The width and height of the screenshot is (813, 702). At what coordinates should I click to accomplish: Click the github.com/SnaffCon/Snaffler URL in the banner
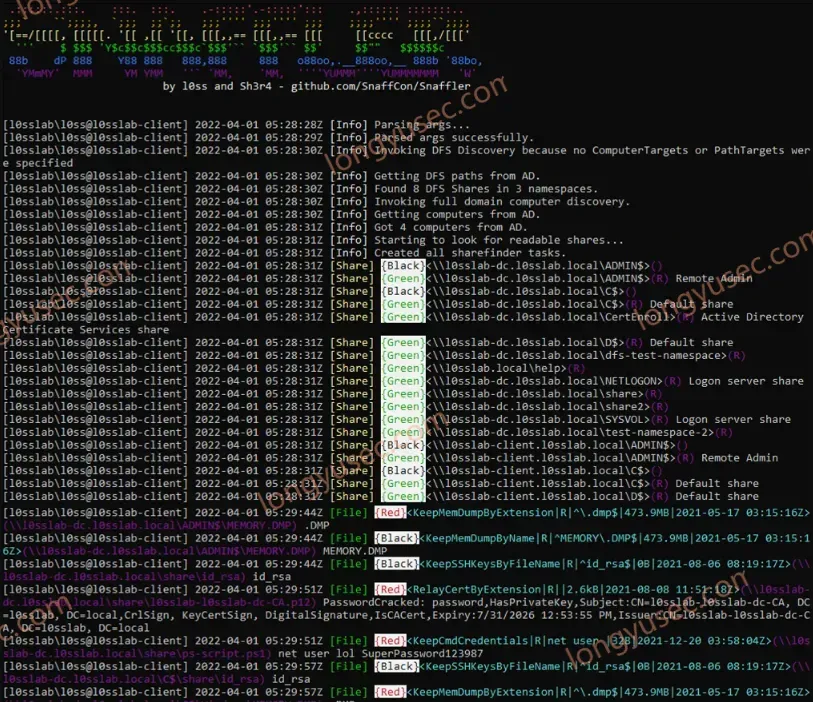coord(381,86)
